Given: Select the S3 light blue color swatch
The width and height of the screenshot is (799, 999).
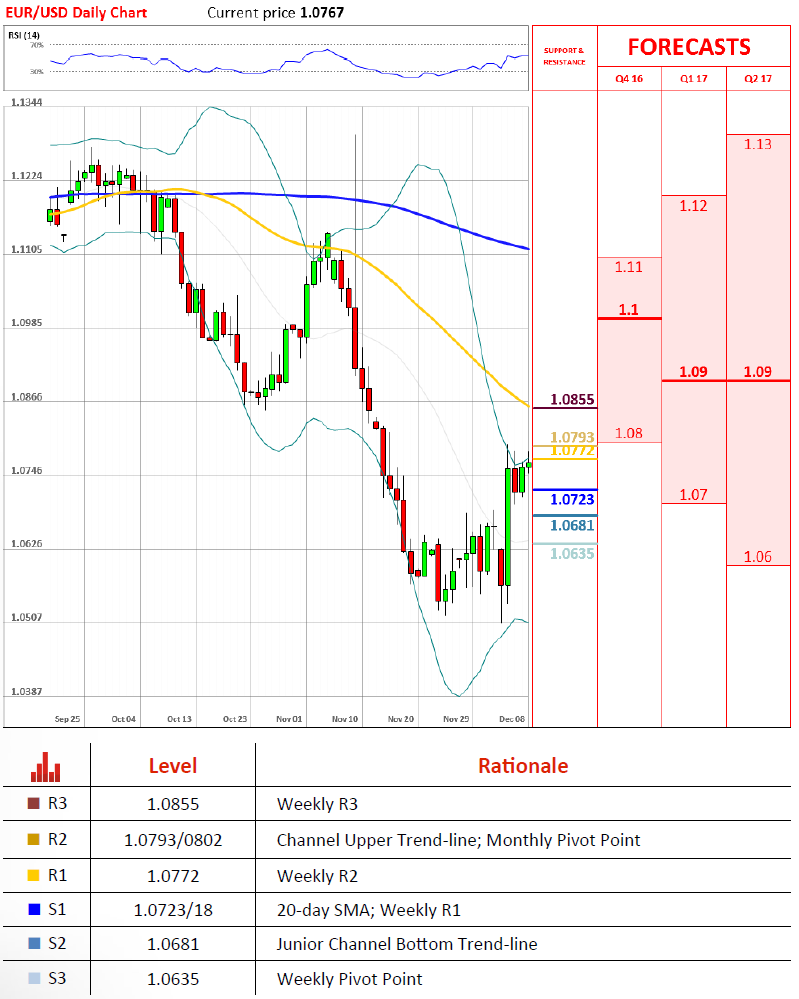Looking at the screenshot, I should [34, 978].
